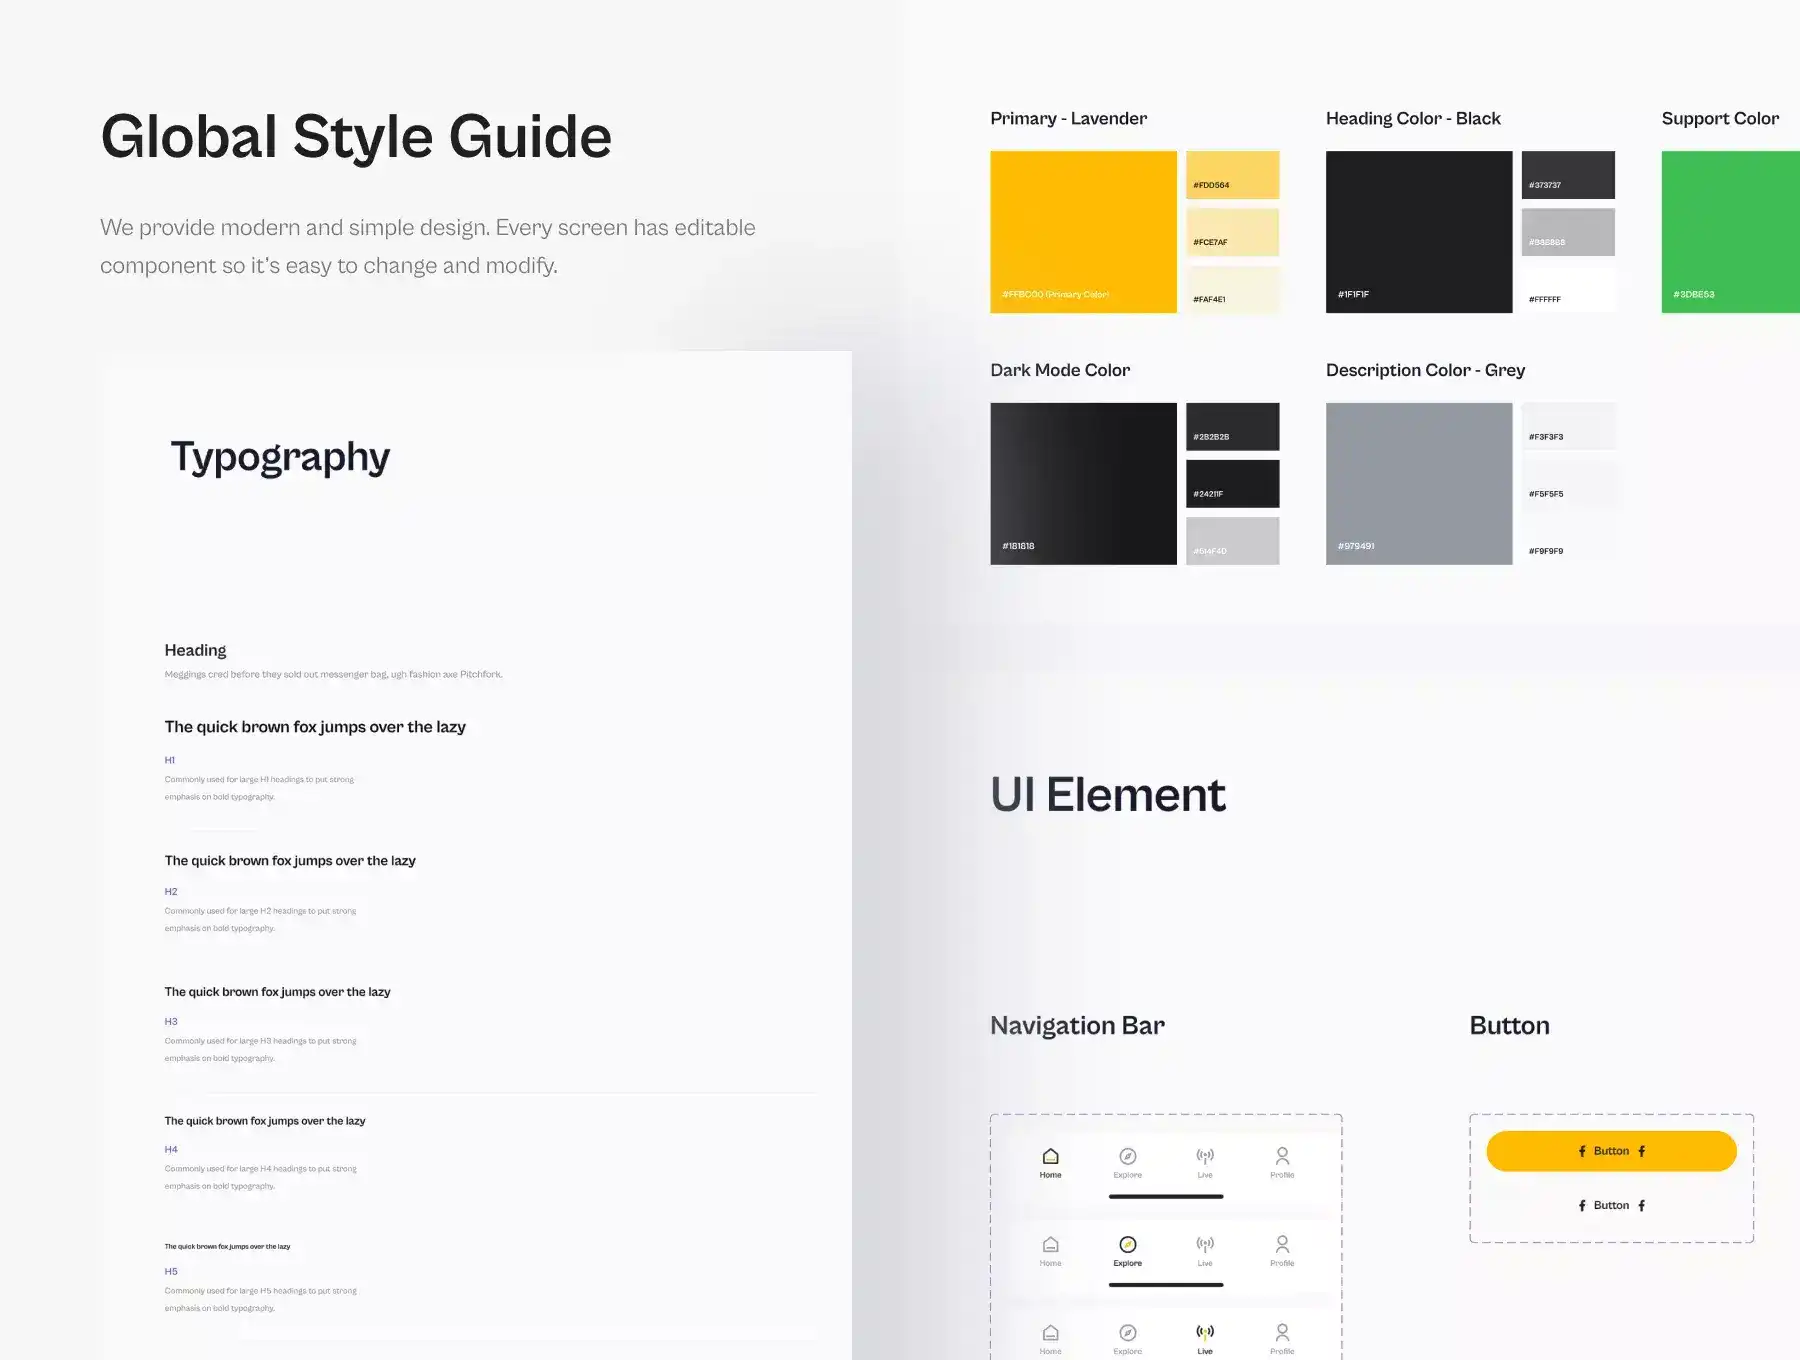Select the inactive Explore icon in top navigation bar
1800x1360 pixels.
click(1127, 1157)
